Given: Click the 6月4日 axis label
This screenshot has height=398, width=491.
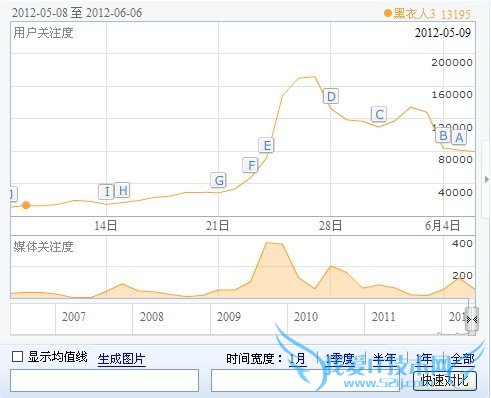Looking at the screenshot, I should (x=442, y=226).
